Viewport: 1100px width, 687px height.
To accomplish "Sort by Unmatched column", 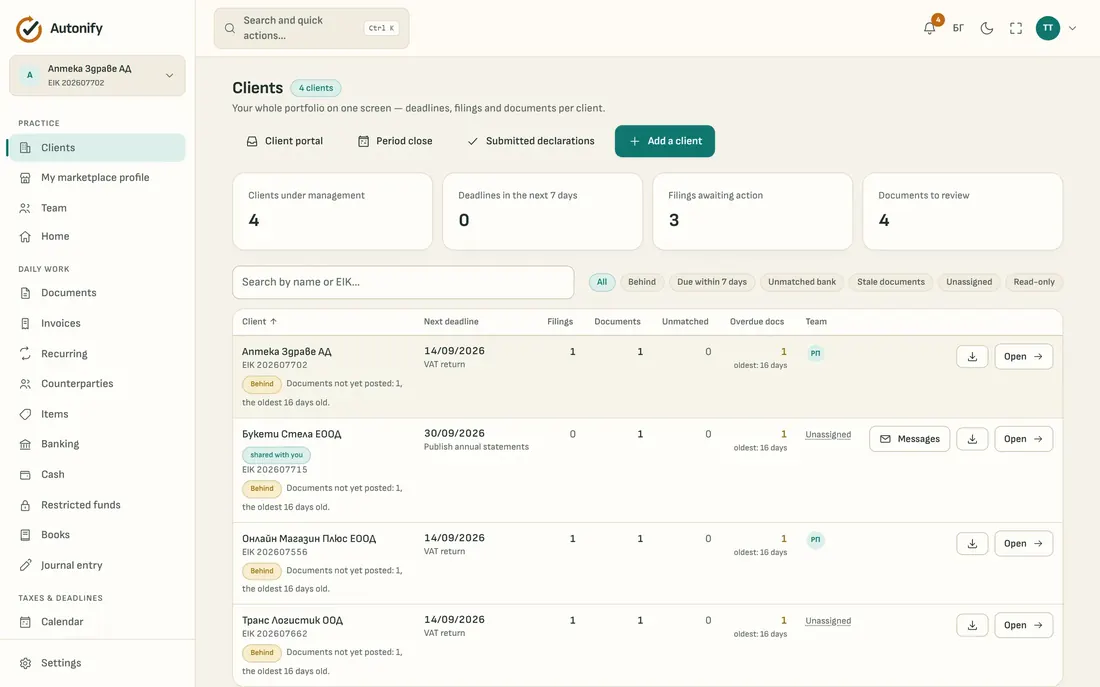I will [685, 321].
